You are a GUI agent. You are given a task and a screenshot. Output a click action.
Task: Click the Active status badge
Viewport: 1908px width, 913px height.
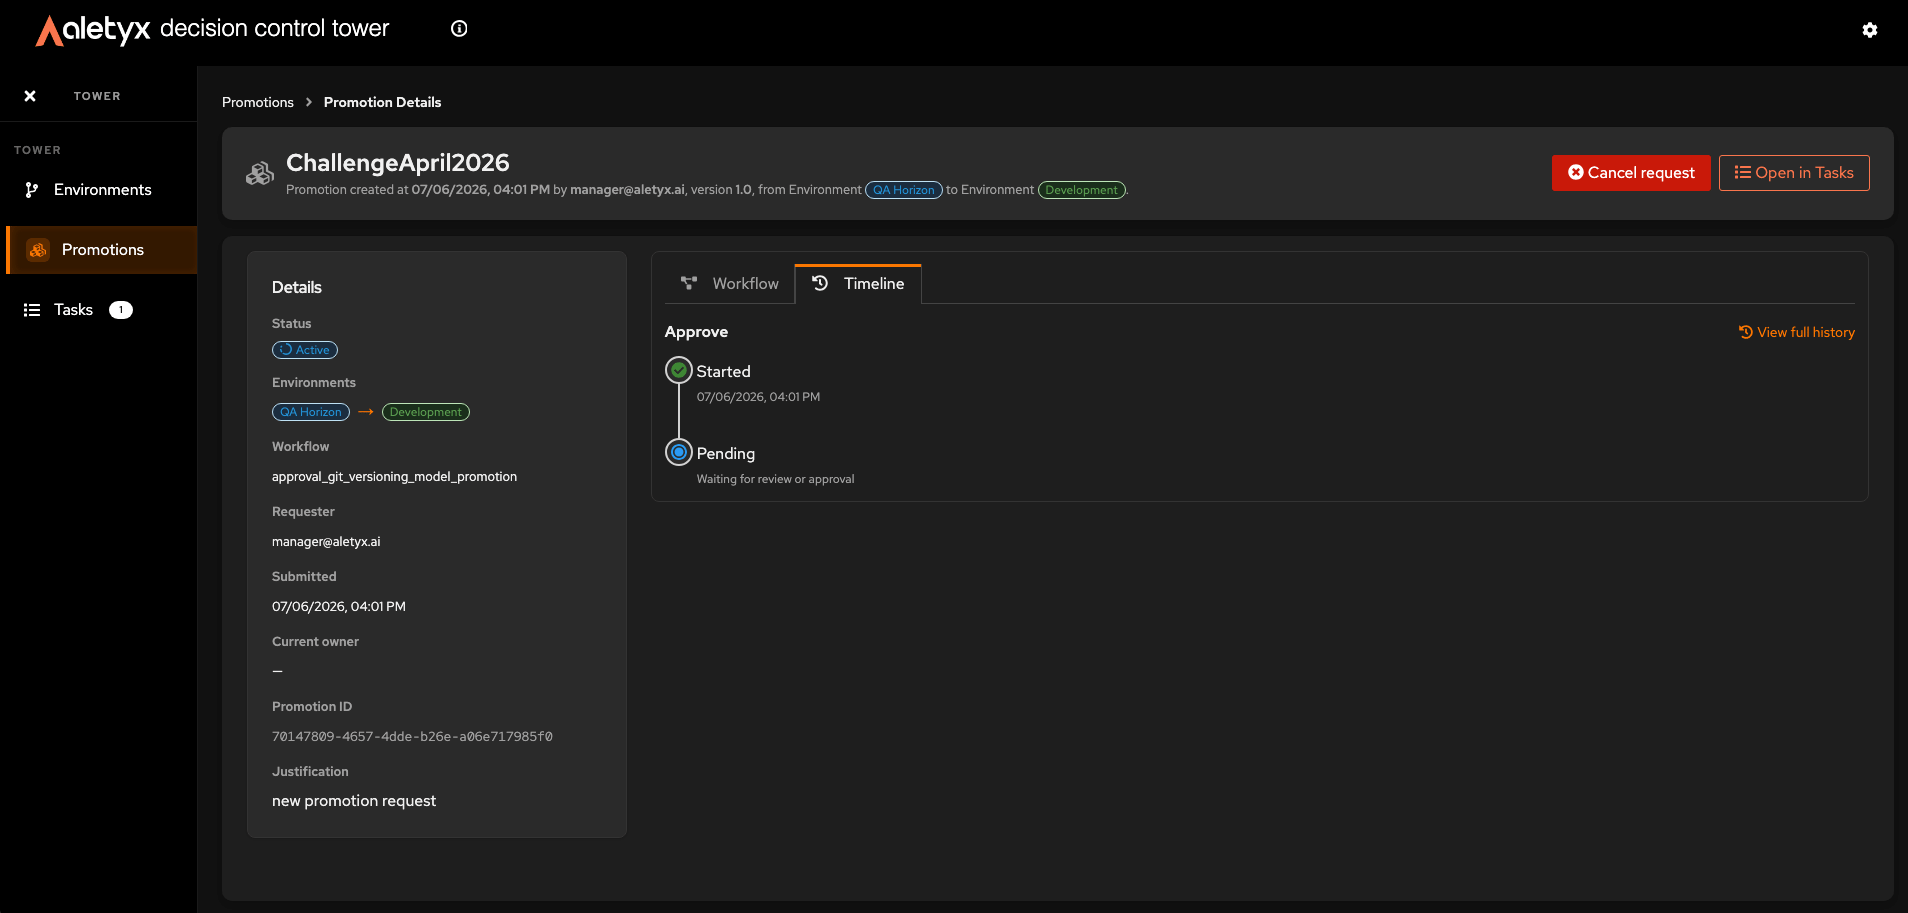click(305, 350)
